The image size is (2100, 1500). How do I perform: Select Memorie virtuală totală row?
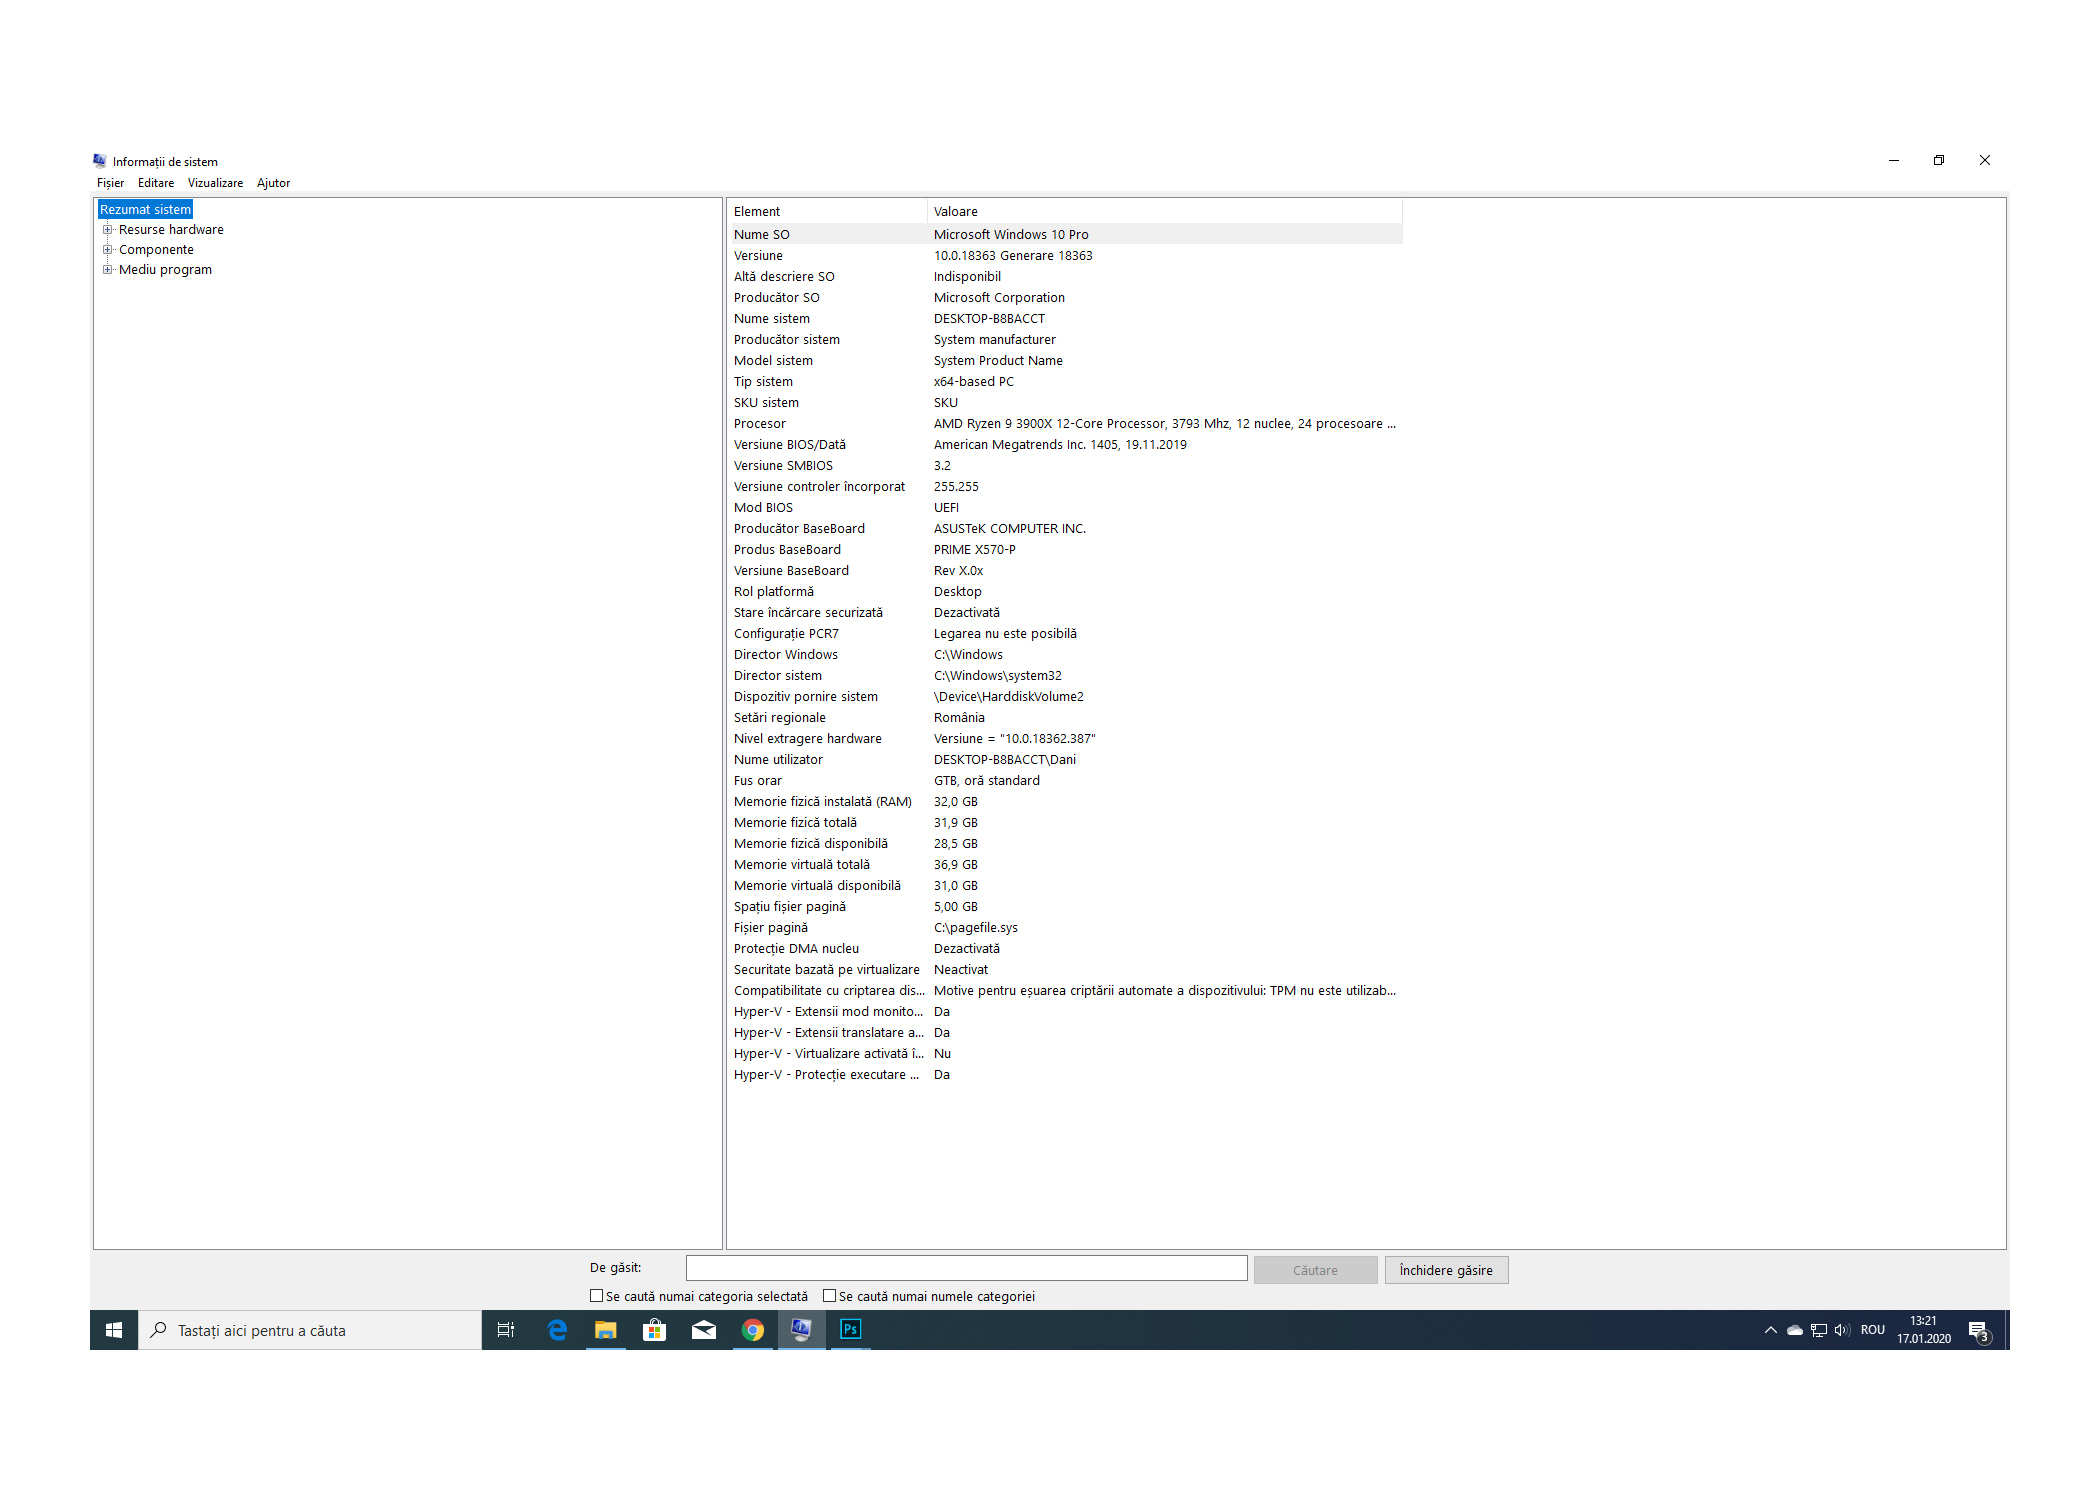coord(1065,865)
